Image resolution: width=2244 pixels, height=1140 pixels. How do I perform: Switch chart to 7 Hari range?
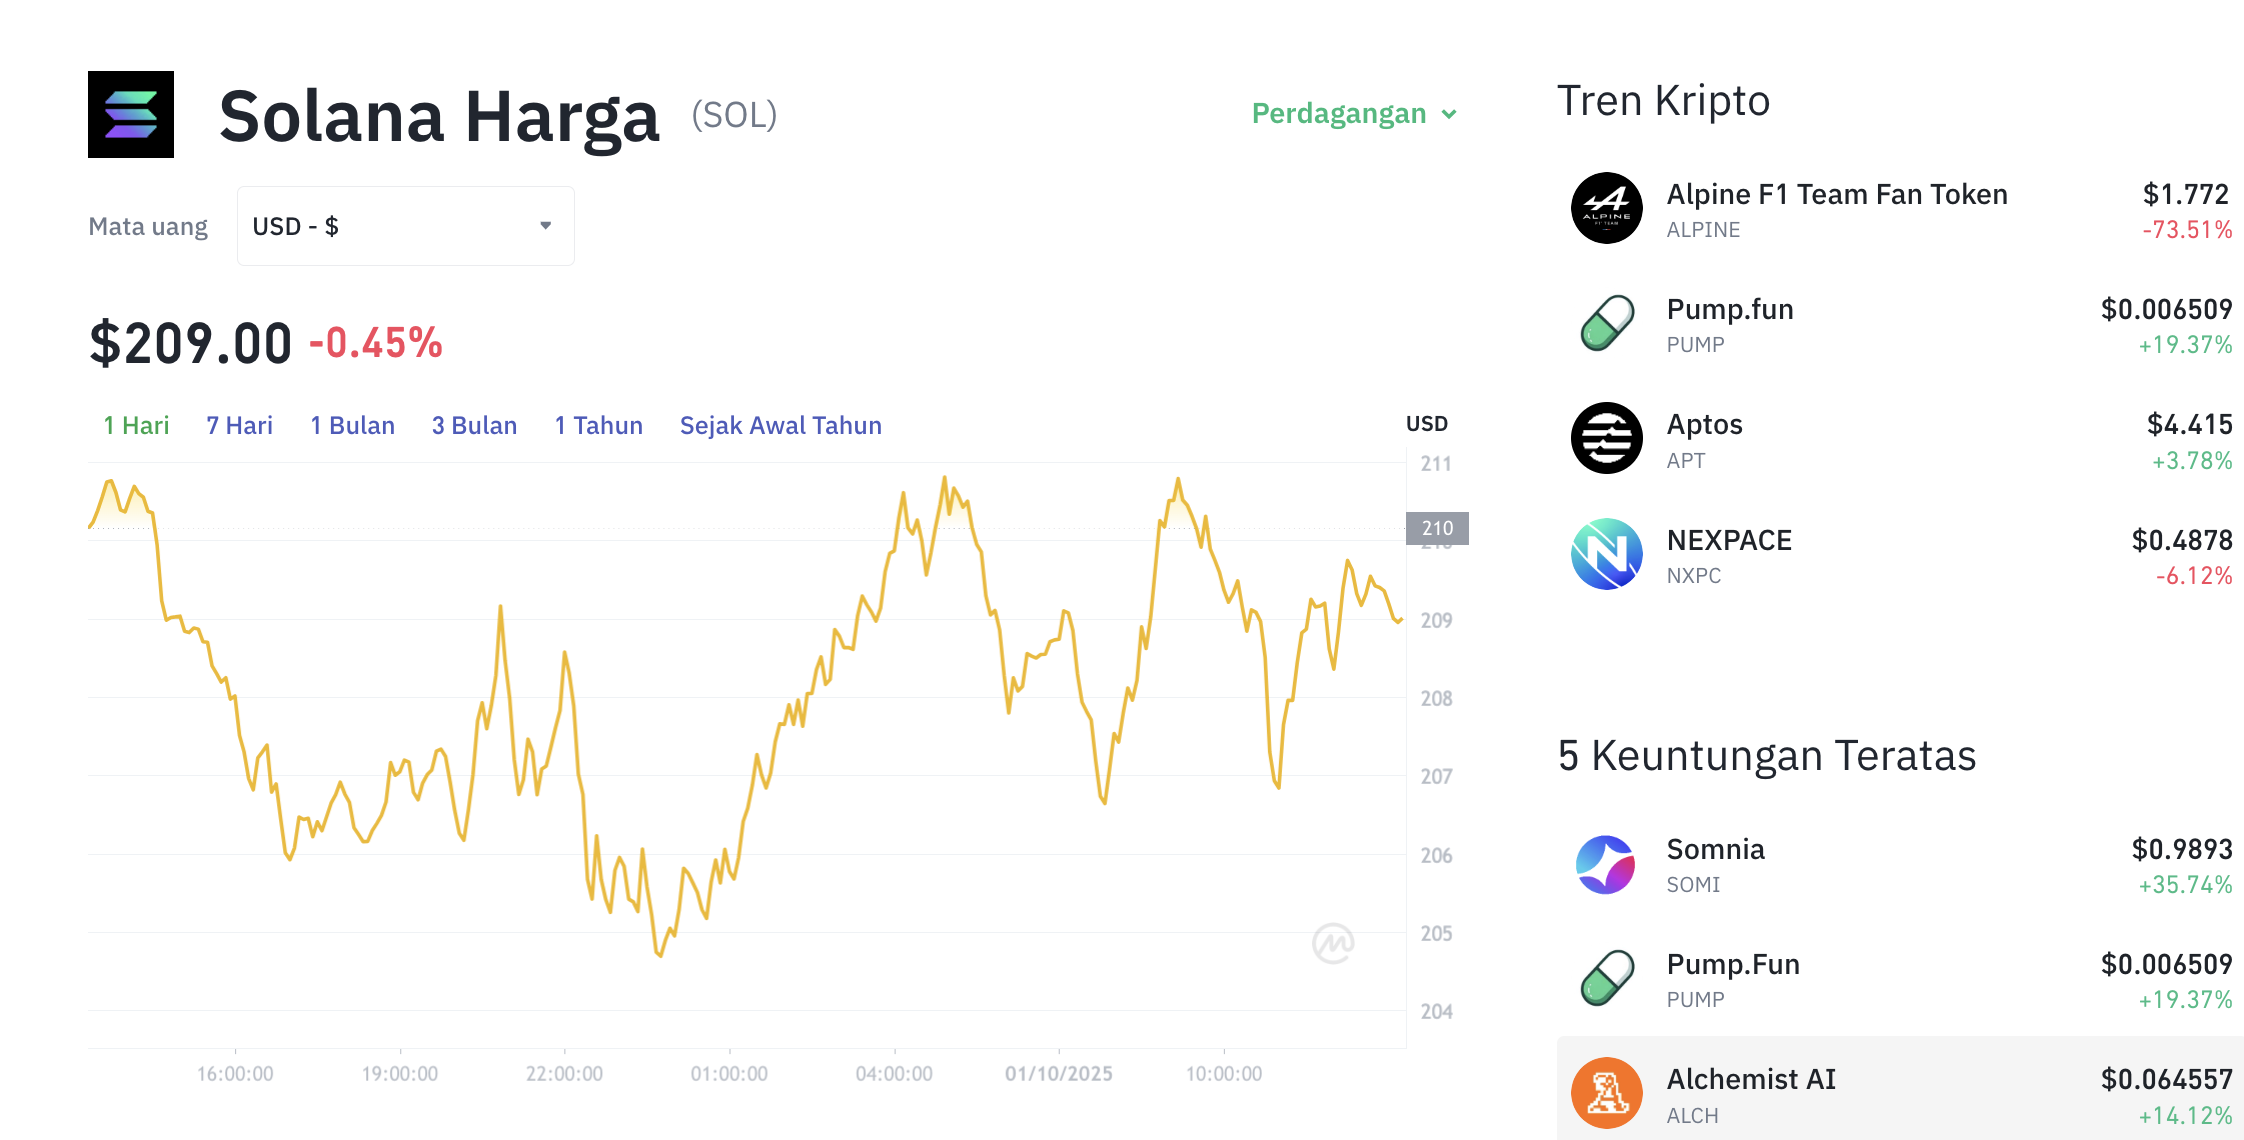point(239,426)
